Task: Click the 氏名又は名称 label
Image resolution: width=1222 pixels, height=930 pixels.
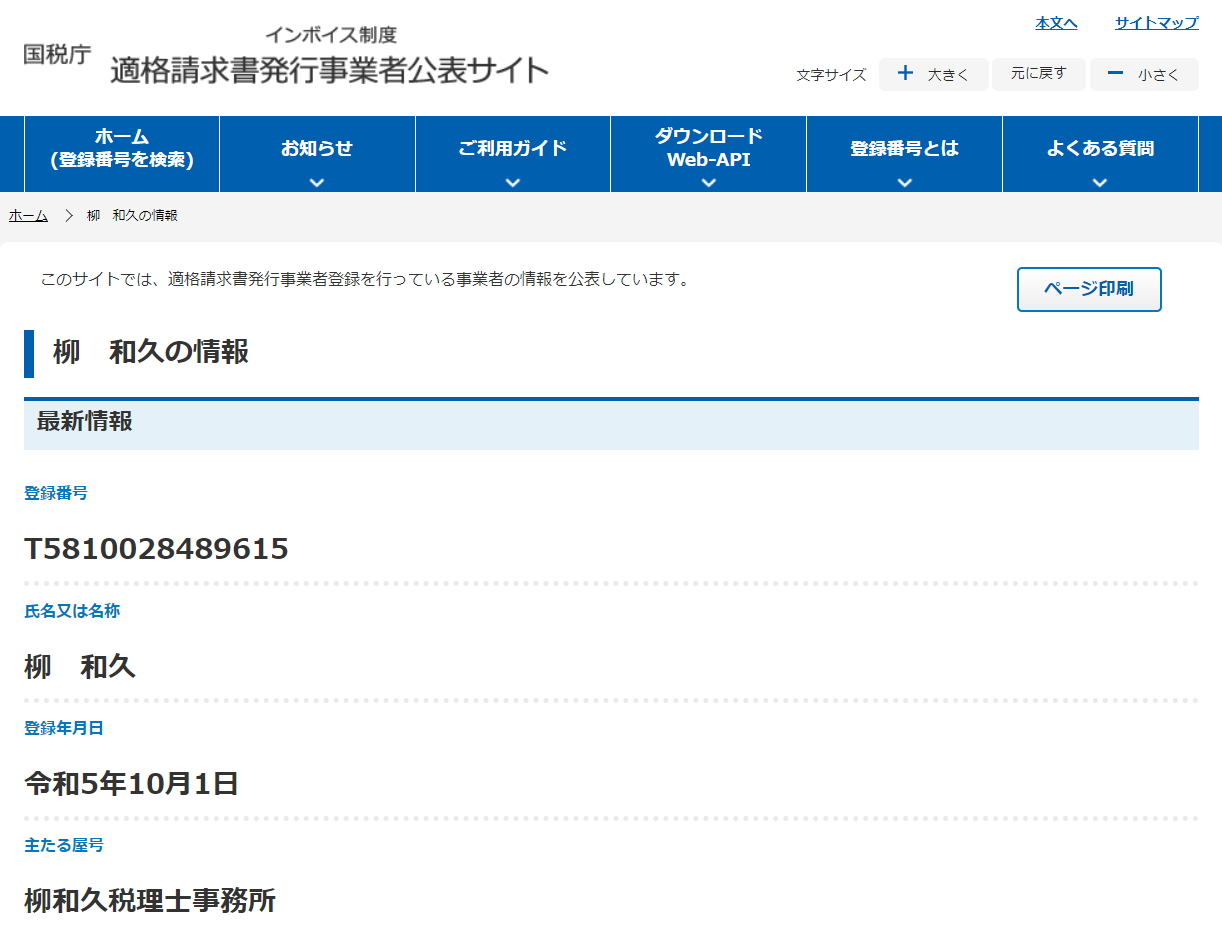Action: coord(72,611)
